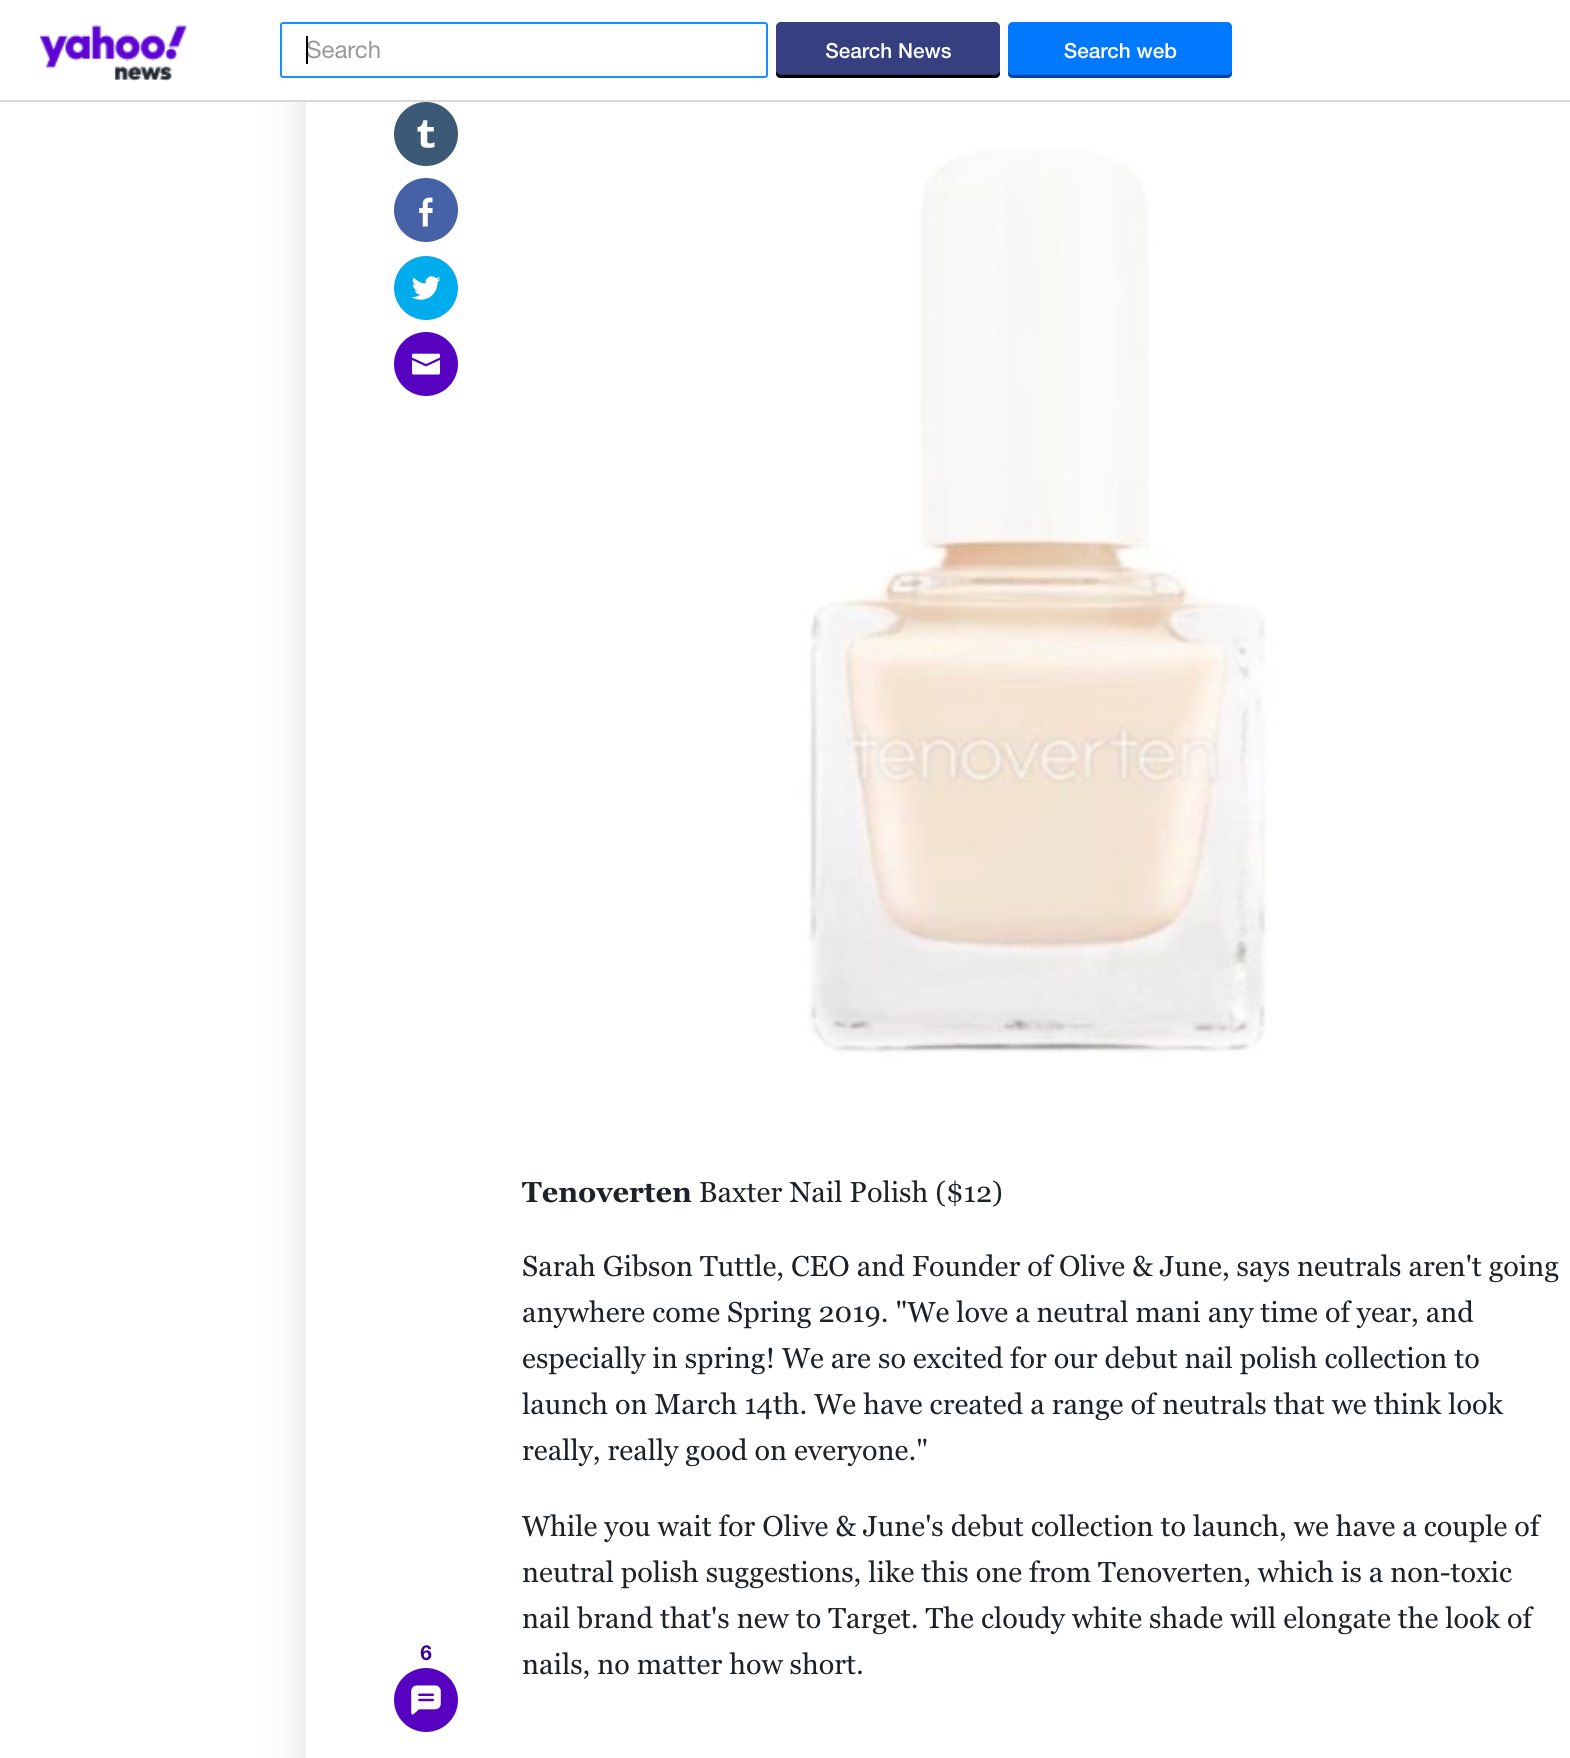Click the 'tenoverten' label on the bottle
The image size is (1570, 1758).
(1035, 756)
